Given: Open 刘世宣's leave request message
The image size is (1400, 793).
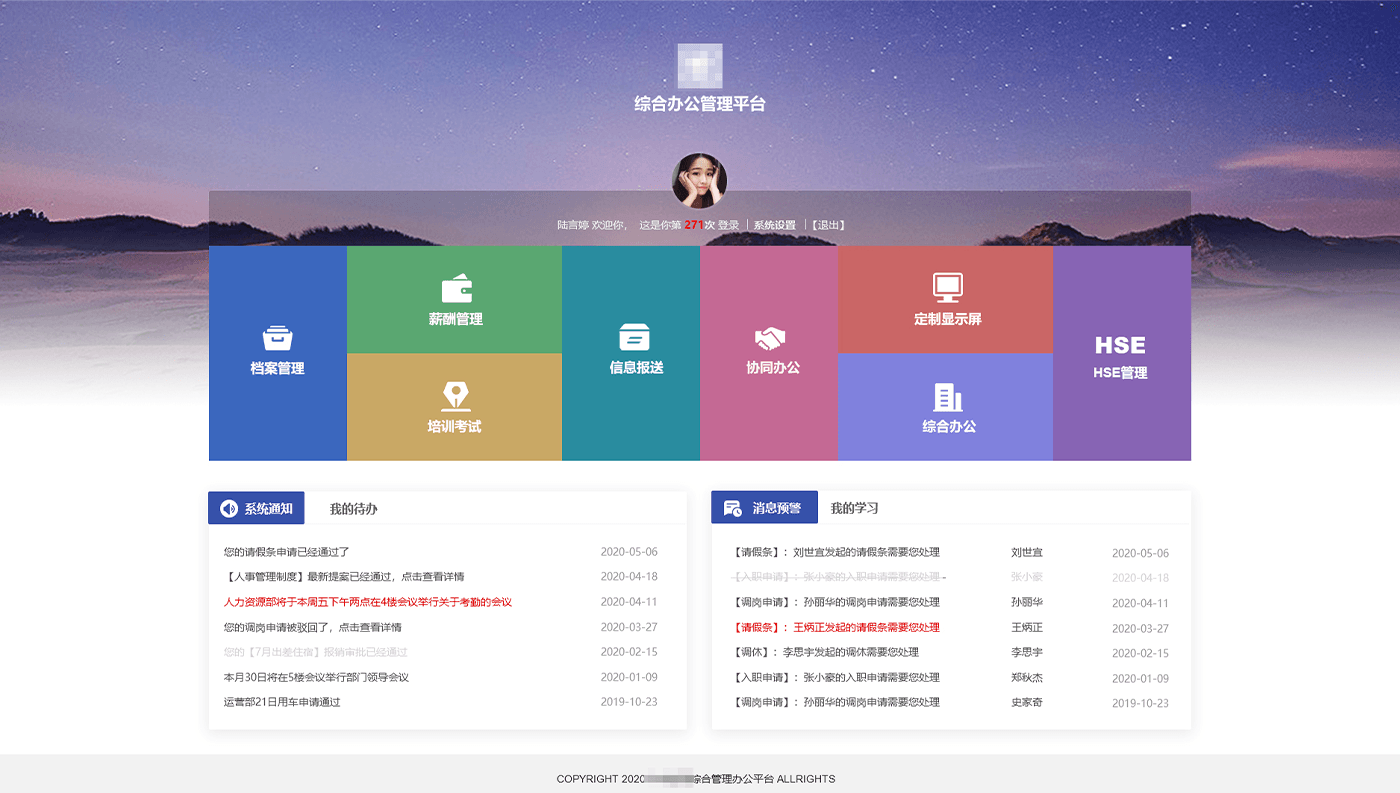Looking at the screenshot, I should pos(836,552).
